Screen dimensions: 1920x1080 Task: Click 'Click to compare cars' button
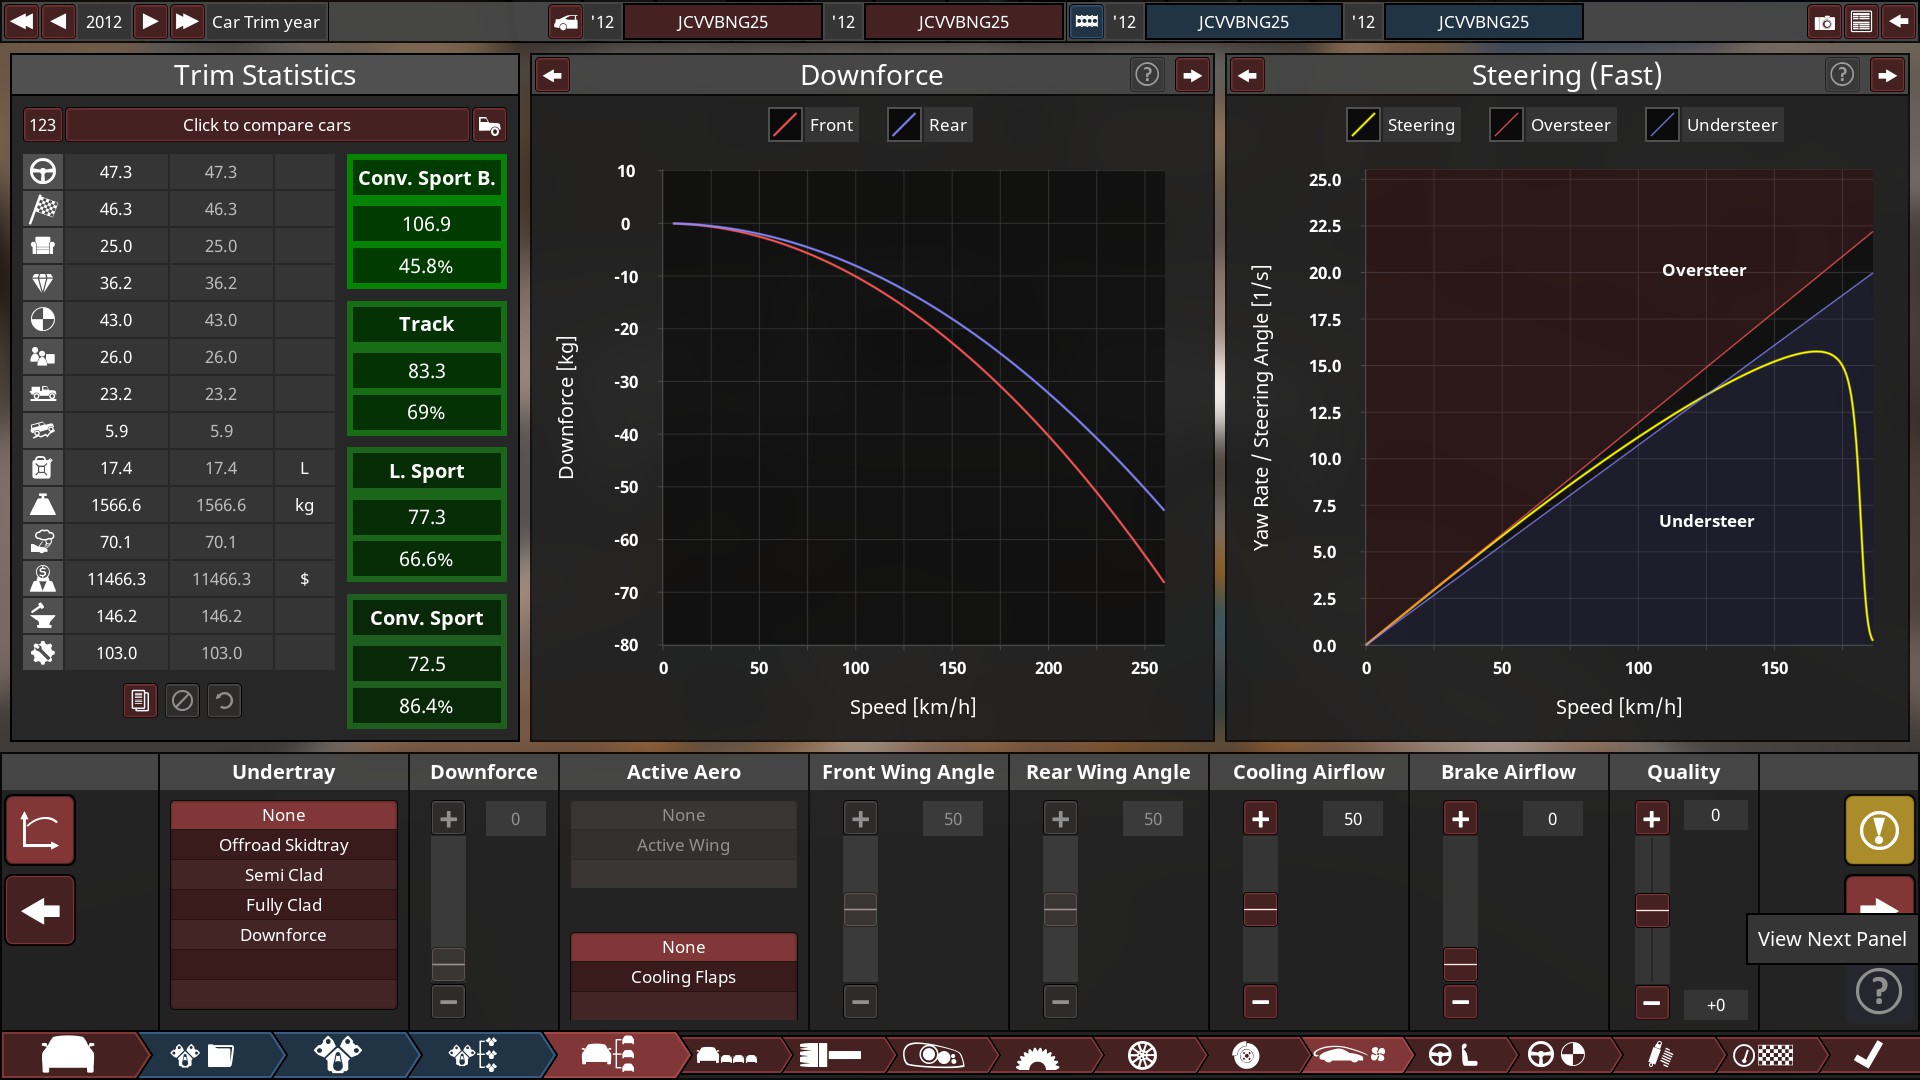[267, 125]
